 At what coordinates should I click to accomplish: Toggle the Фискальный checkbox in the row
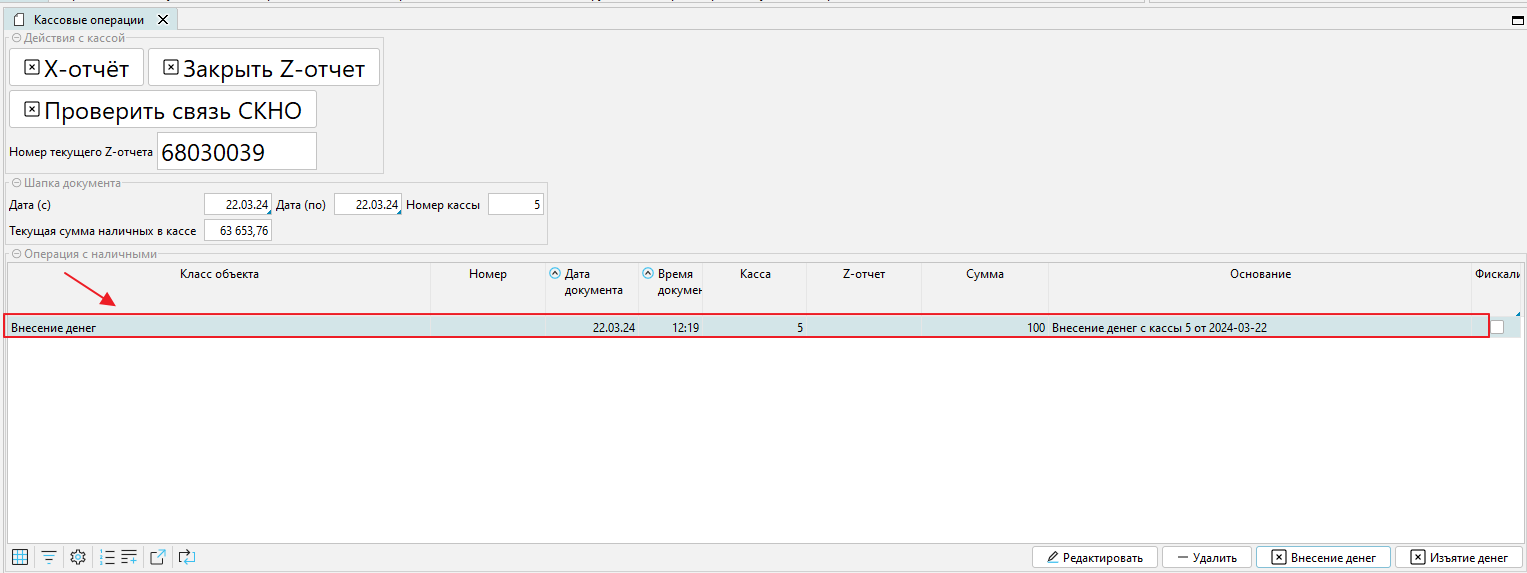(x=1496, y=327)
